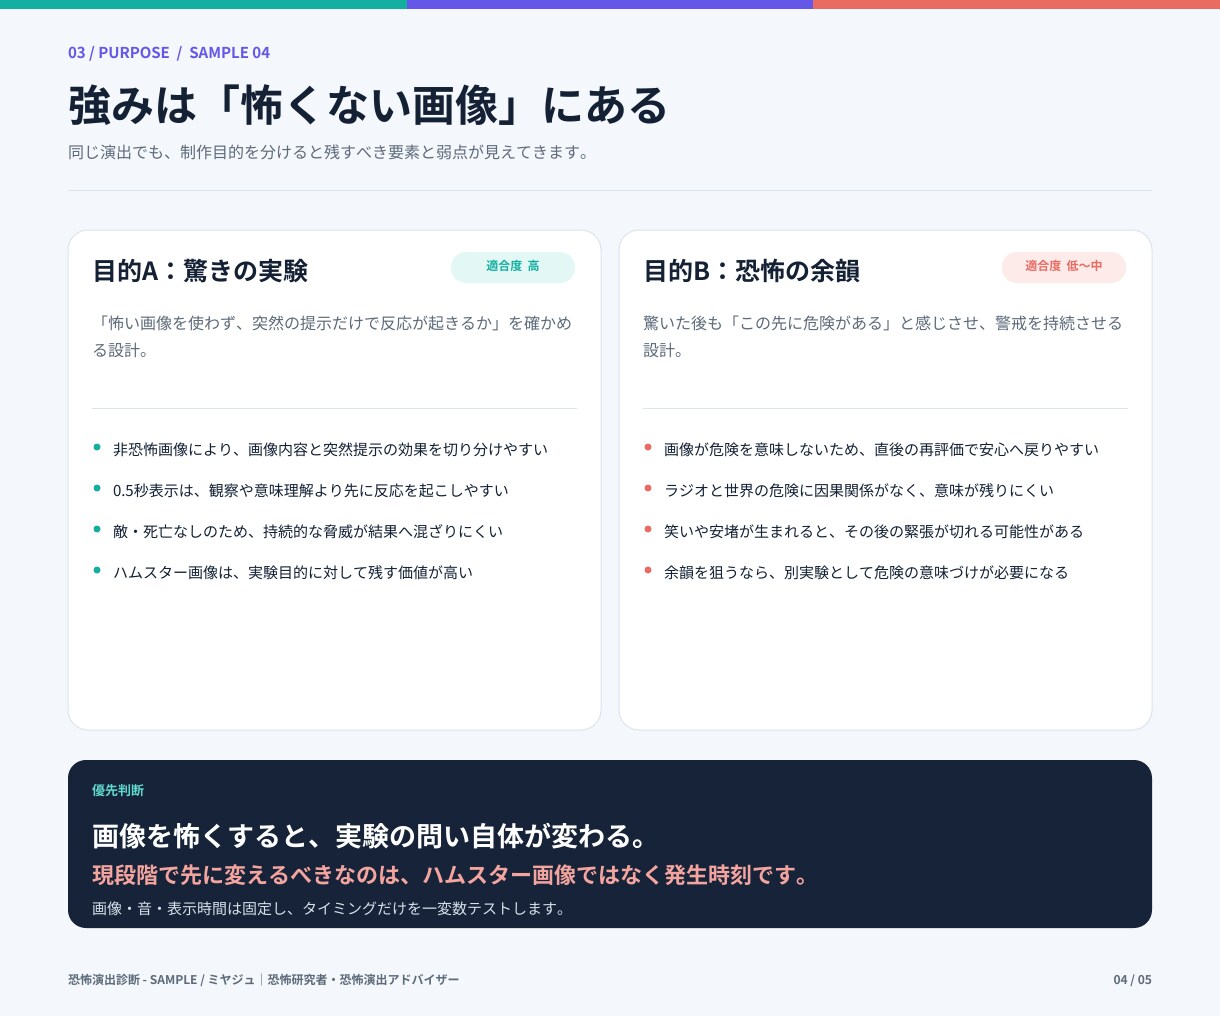Click the card title 目的A：驚きの実験
This screenshot has width=1220, height=1016.
(x=200, y=271)
